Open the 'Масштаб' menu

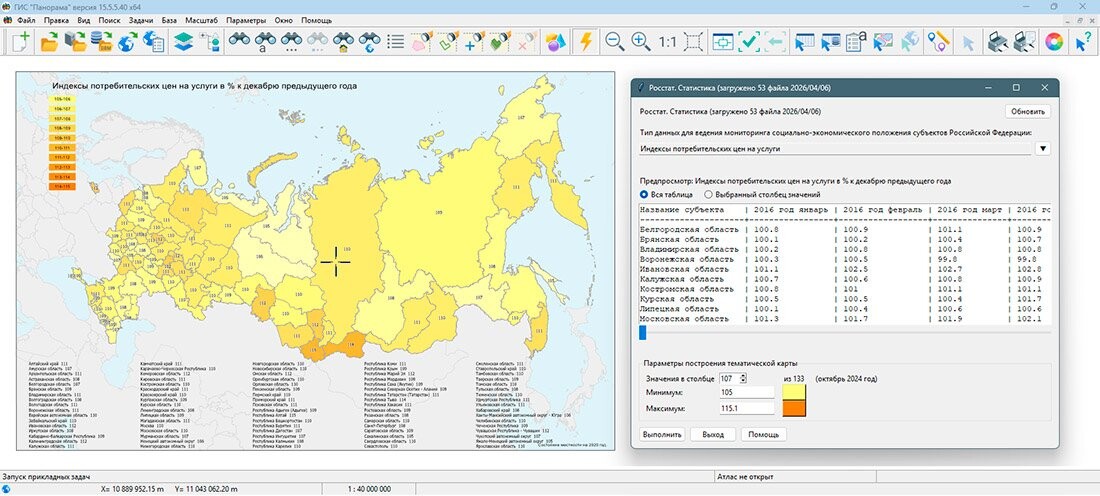[201, 20]
